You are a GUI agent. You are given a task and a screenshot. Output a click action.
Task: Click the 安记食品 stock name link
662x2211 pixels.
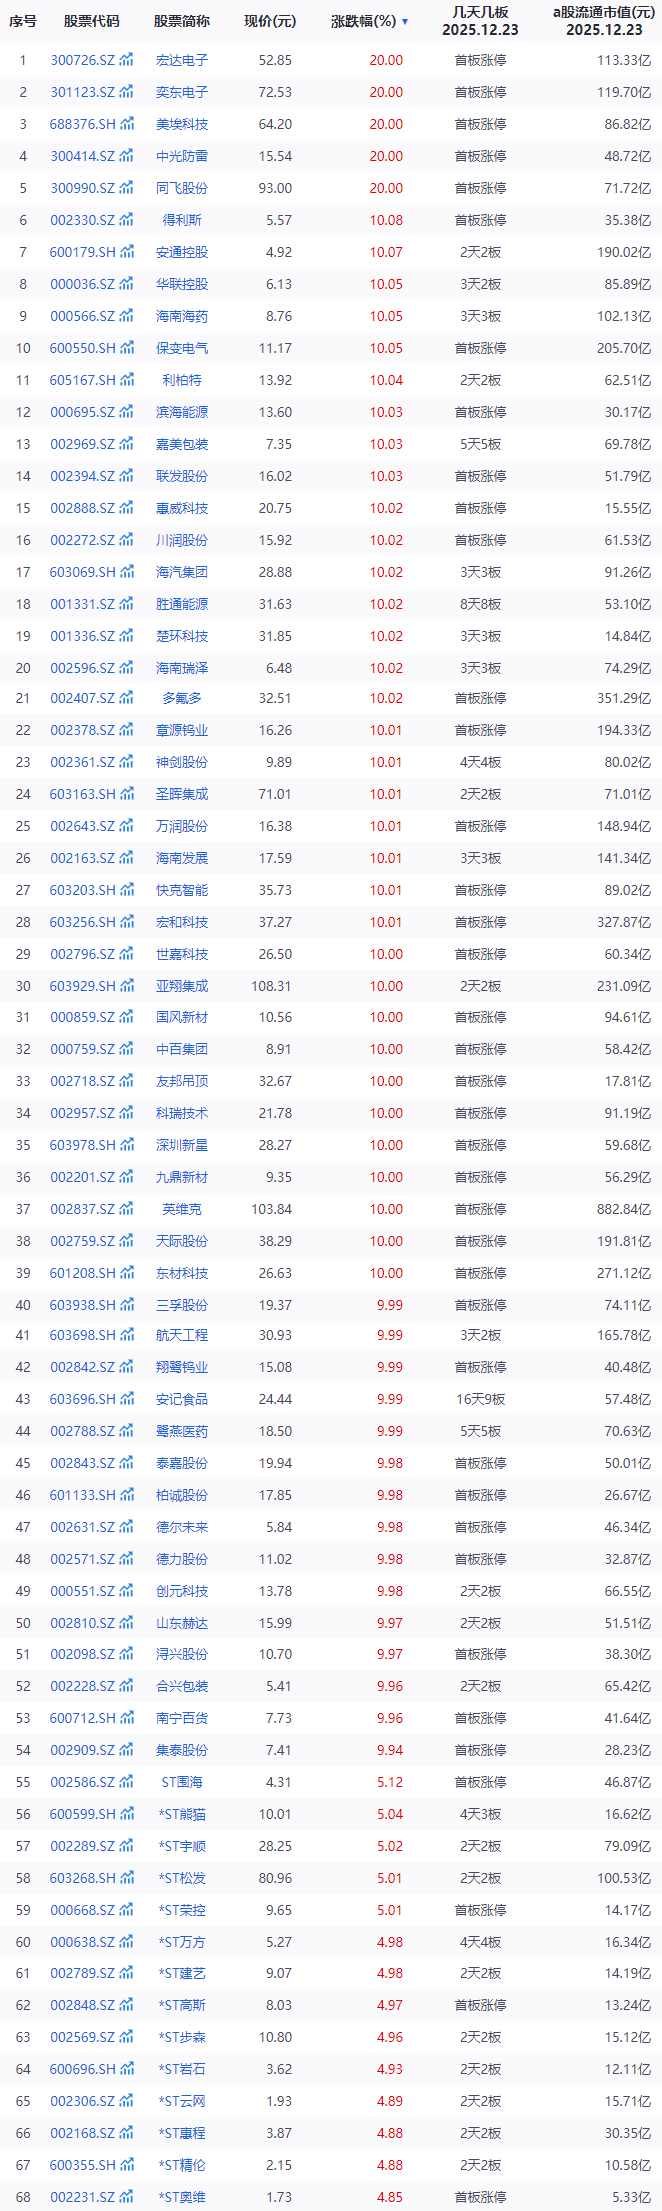point(182,1399)
